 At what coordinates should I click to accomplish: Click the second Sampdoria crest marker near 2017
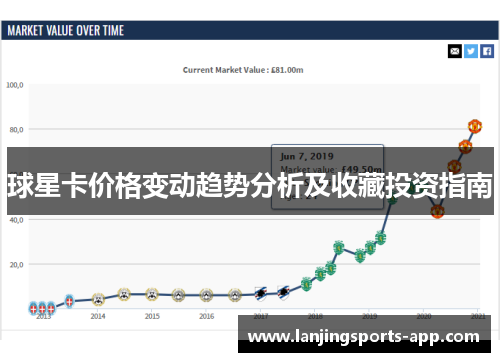(283, 293)
